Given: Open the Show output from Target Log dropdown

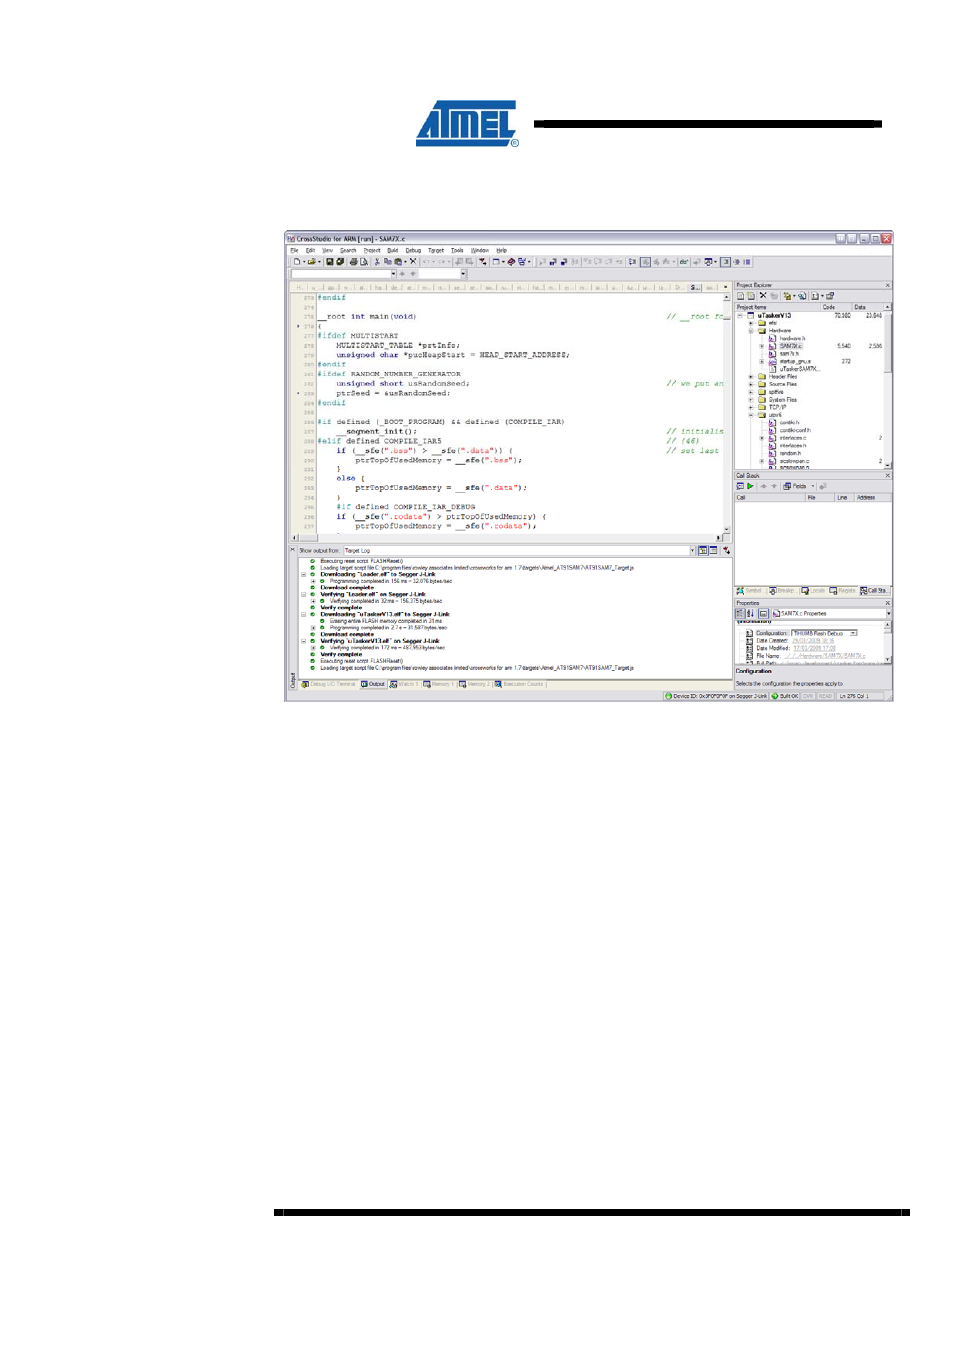Looking at the screenshot, I should [692, 550].
